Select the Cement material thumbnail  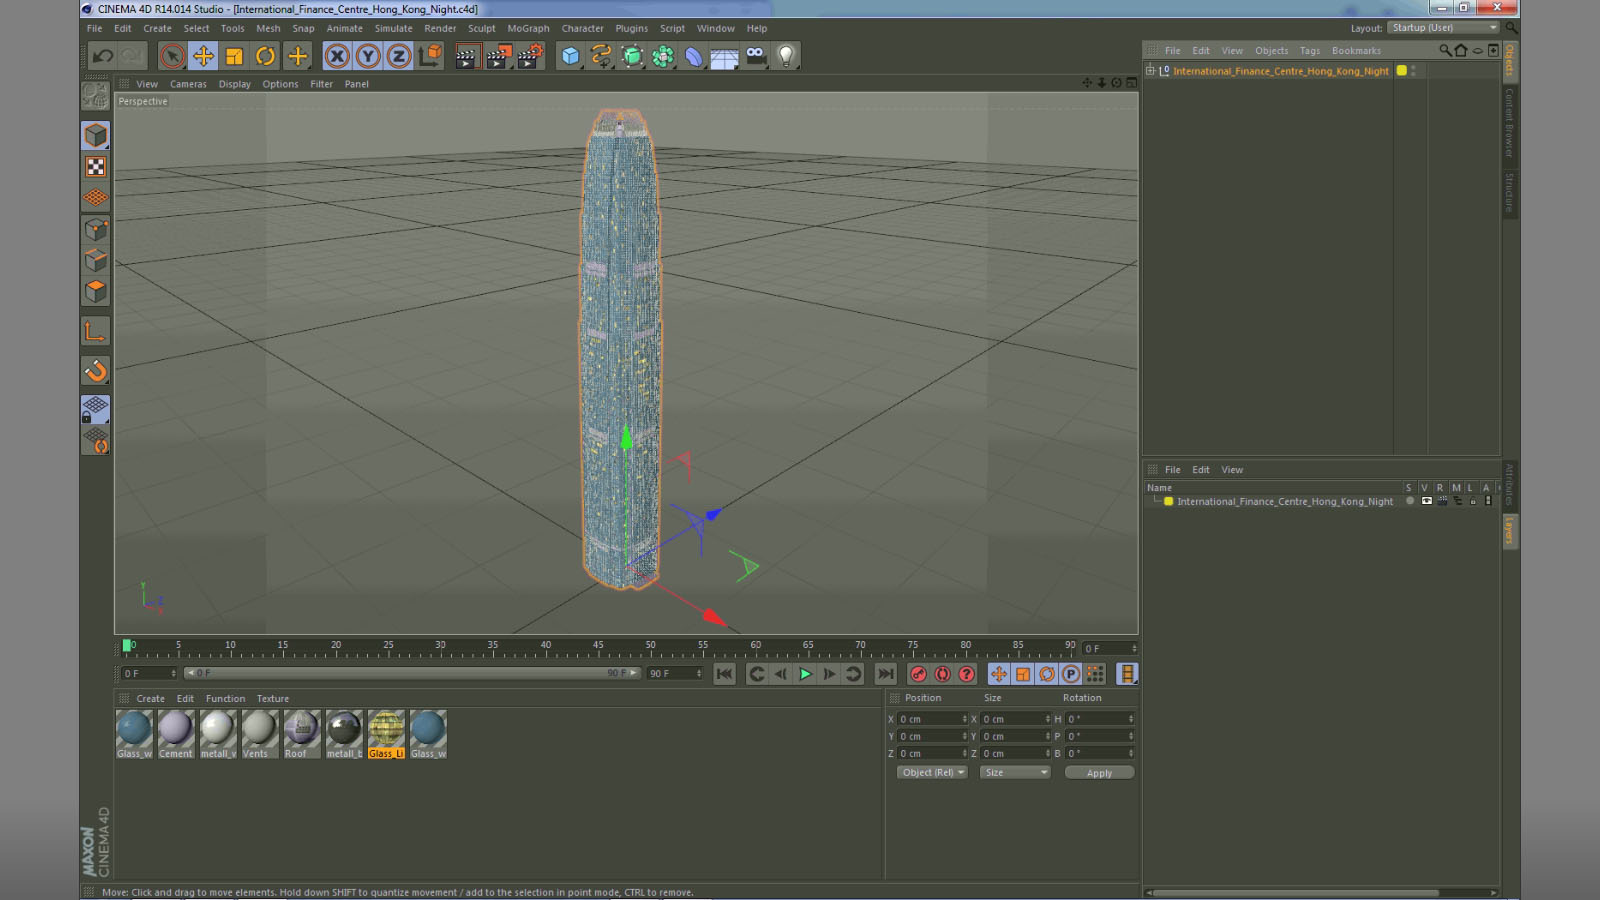[176, 734]
